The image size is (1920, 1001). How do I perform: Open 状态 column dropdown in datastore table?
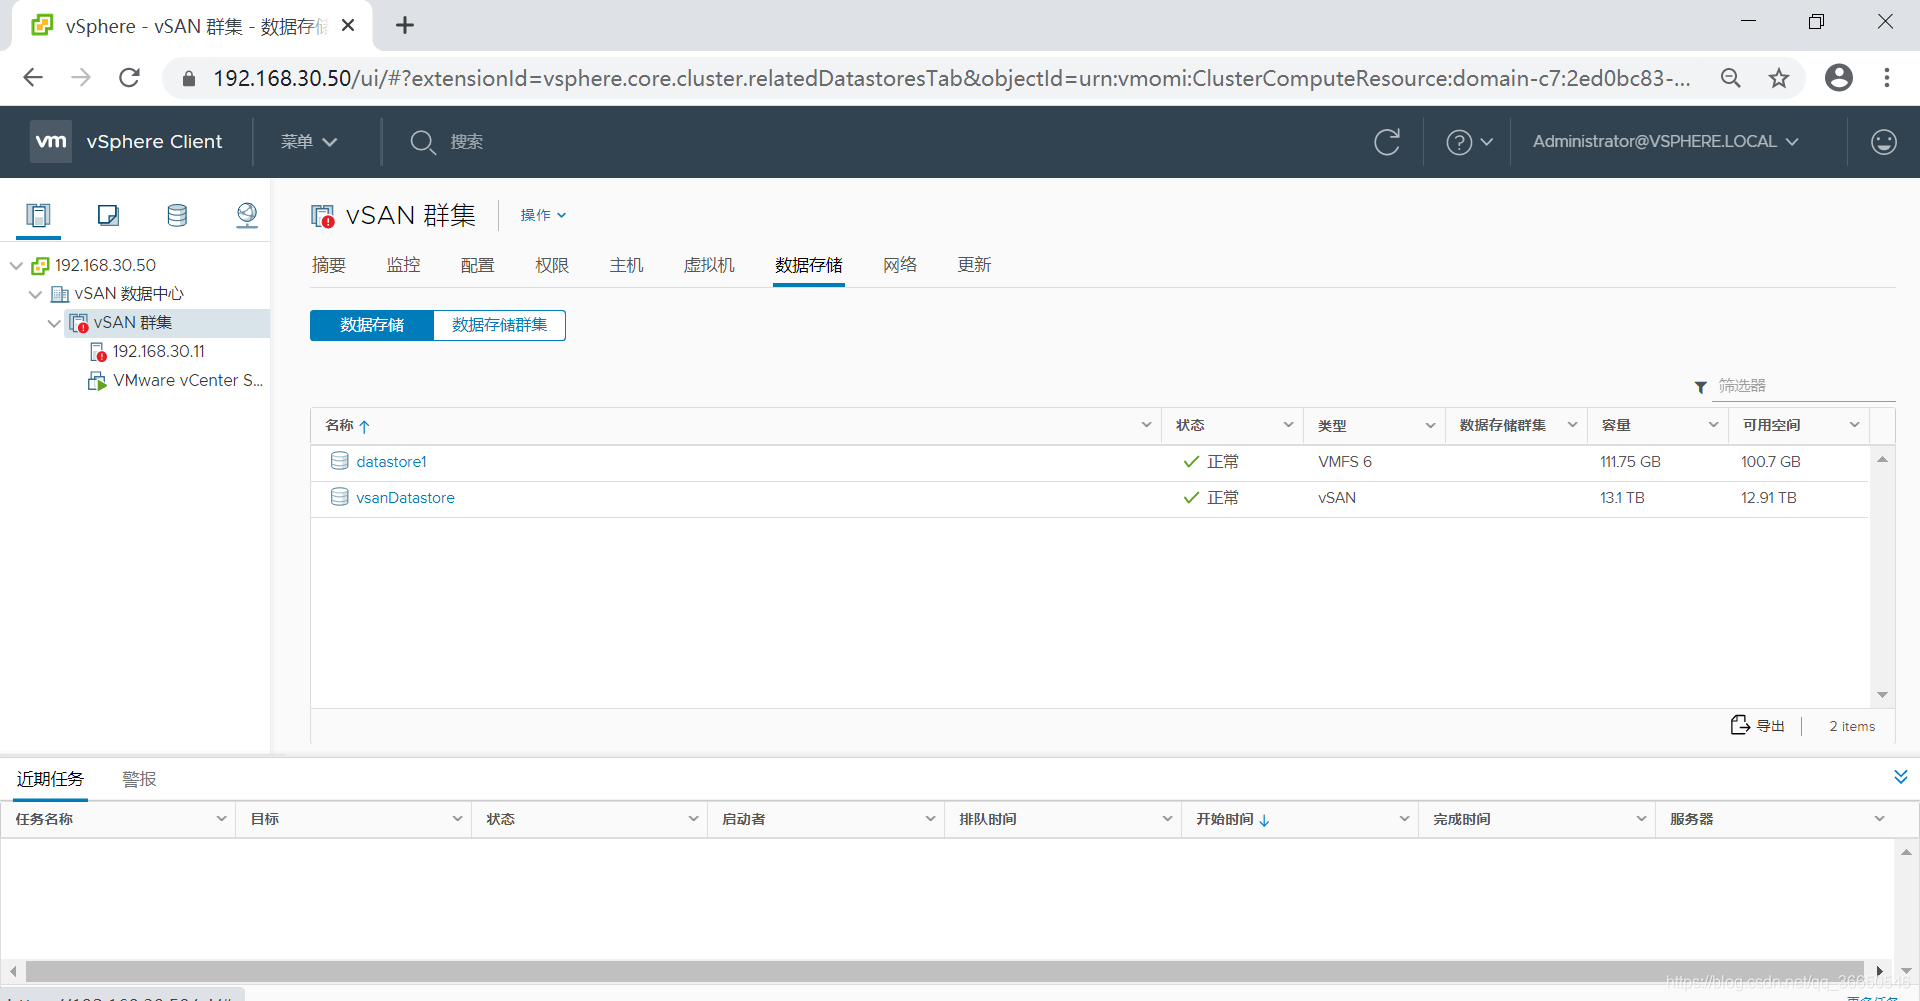tap(1288, 425)
